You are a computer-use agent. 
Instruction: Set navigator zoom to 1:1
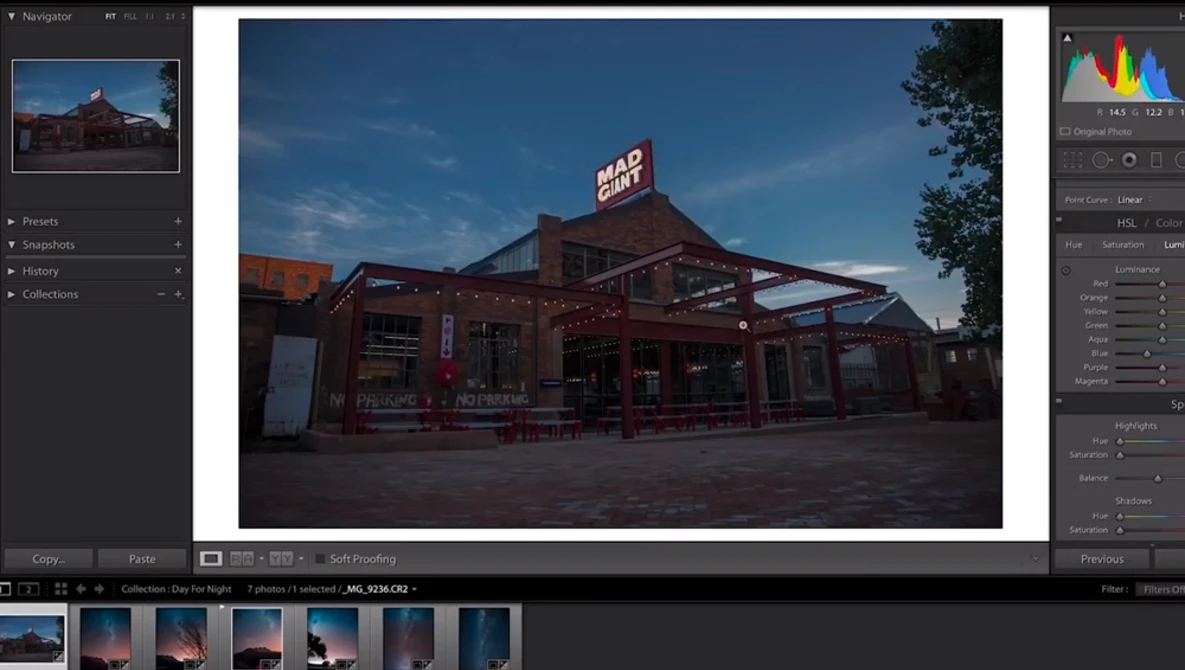150,16
